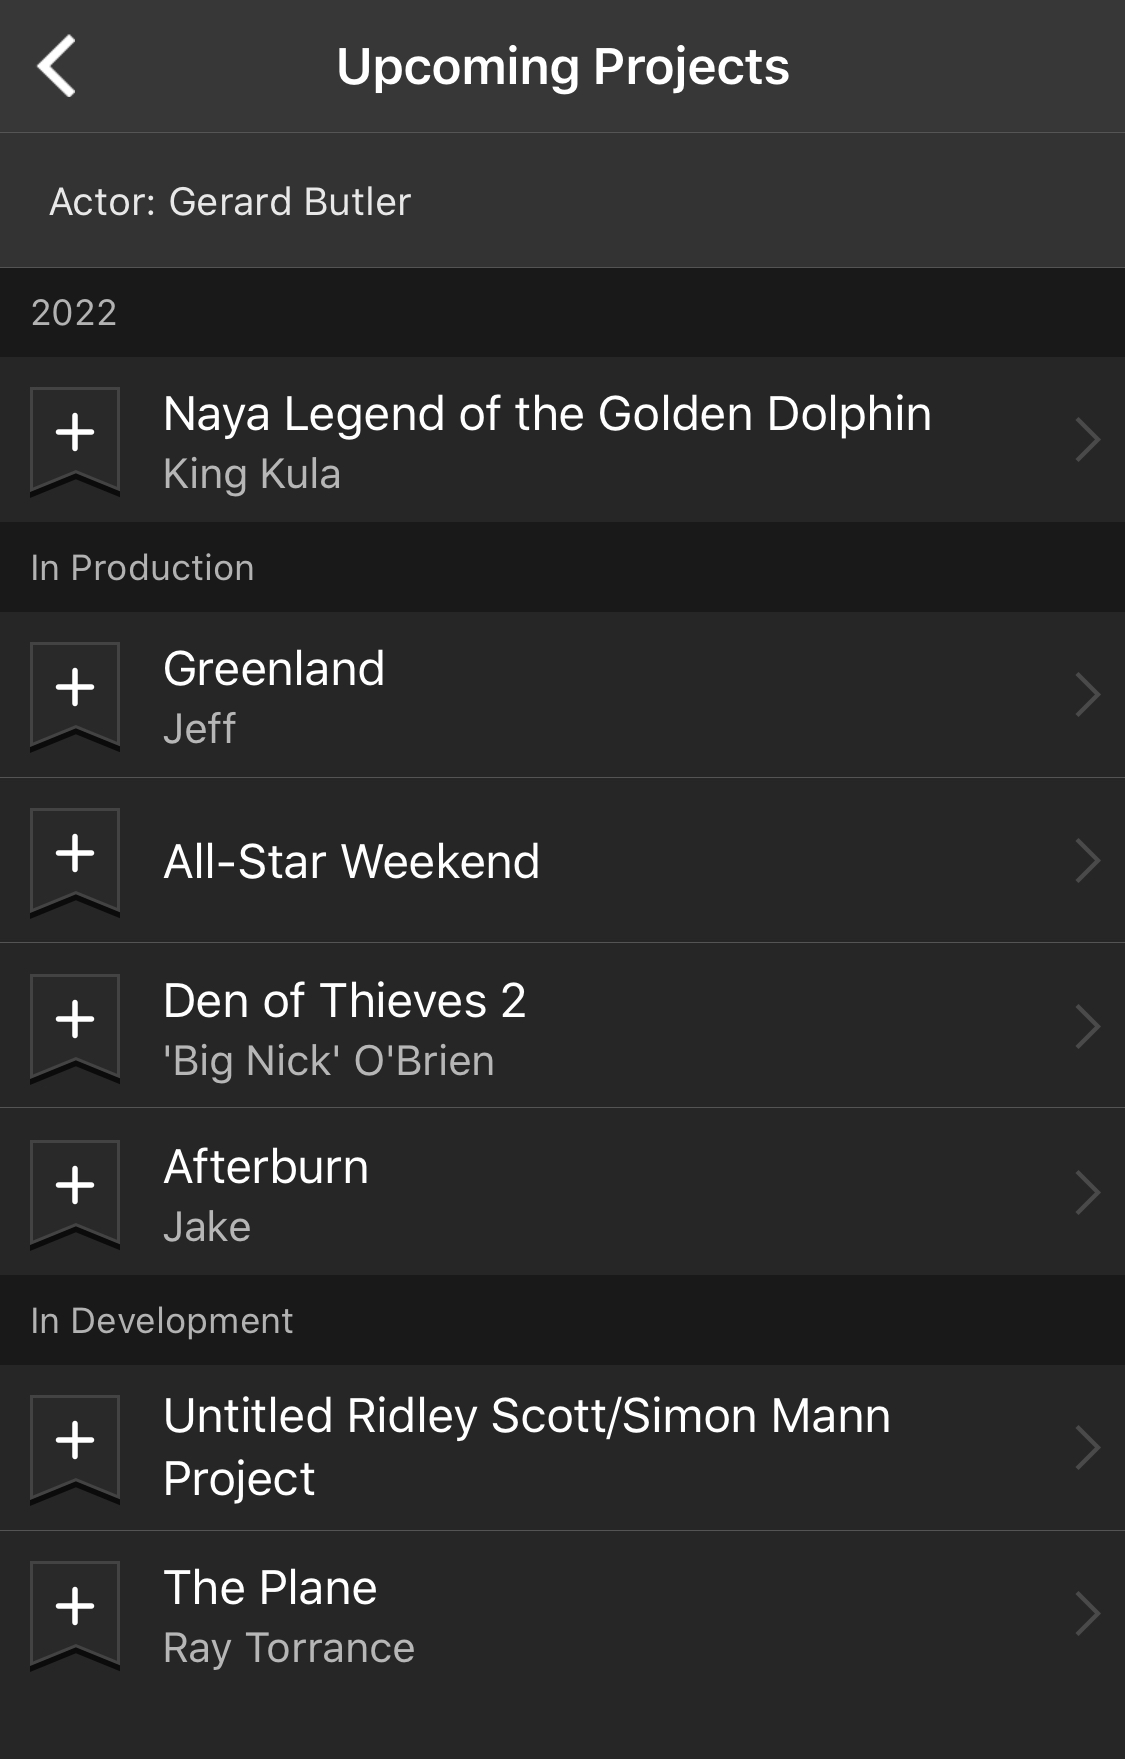Viewport: 1125px width, 1759px height.
Task: Select the Den of Thieves 2 title
Action: pos(344,1001)
